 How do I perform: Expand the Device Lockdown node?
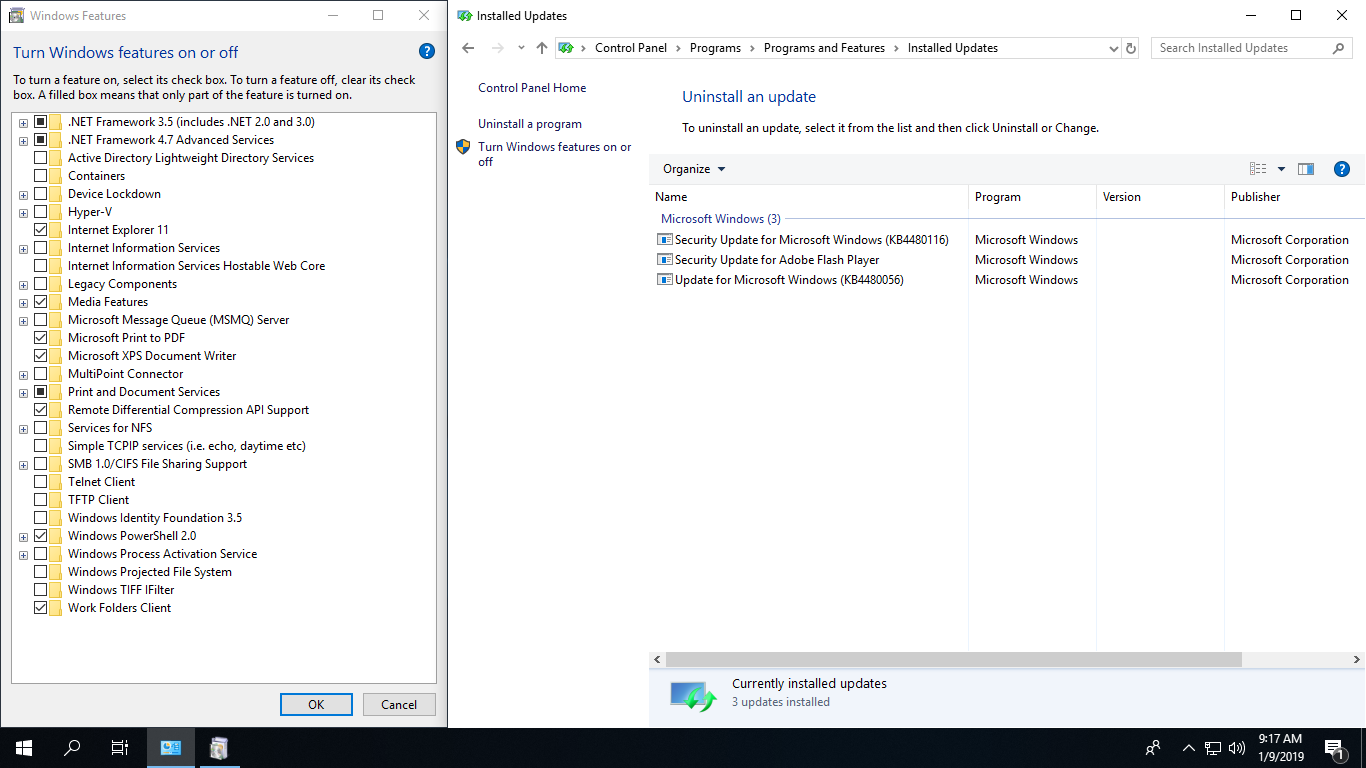point(23,195)
